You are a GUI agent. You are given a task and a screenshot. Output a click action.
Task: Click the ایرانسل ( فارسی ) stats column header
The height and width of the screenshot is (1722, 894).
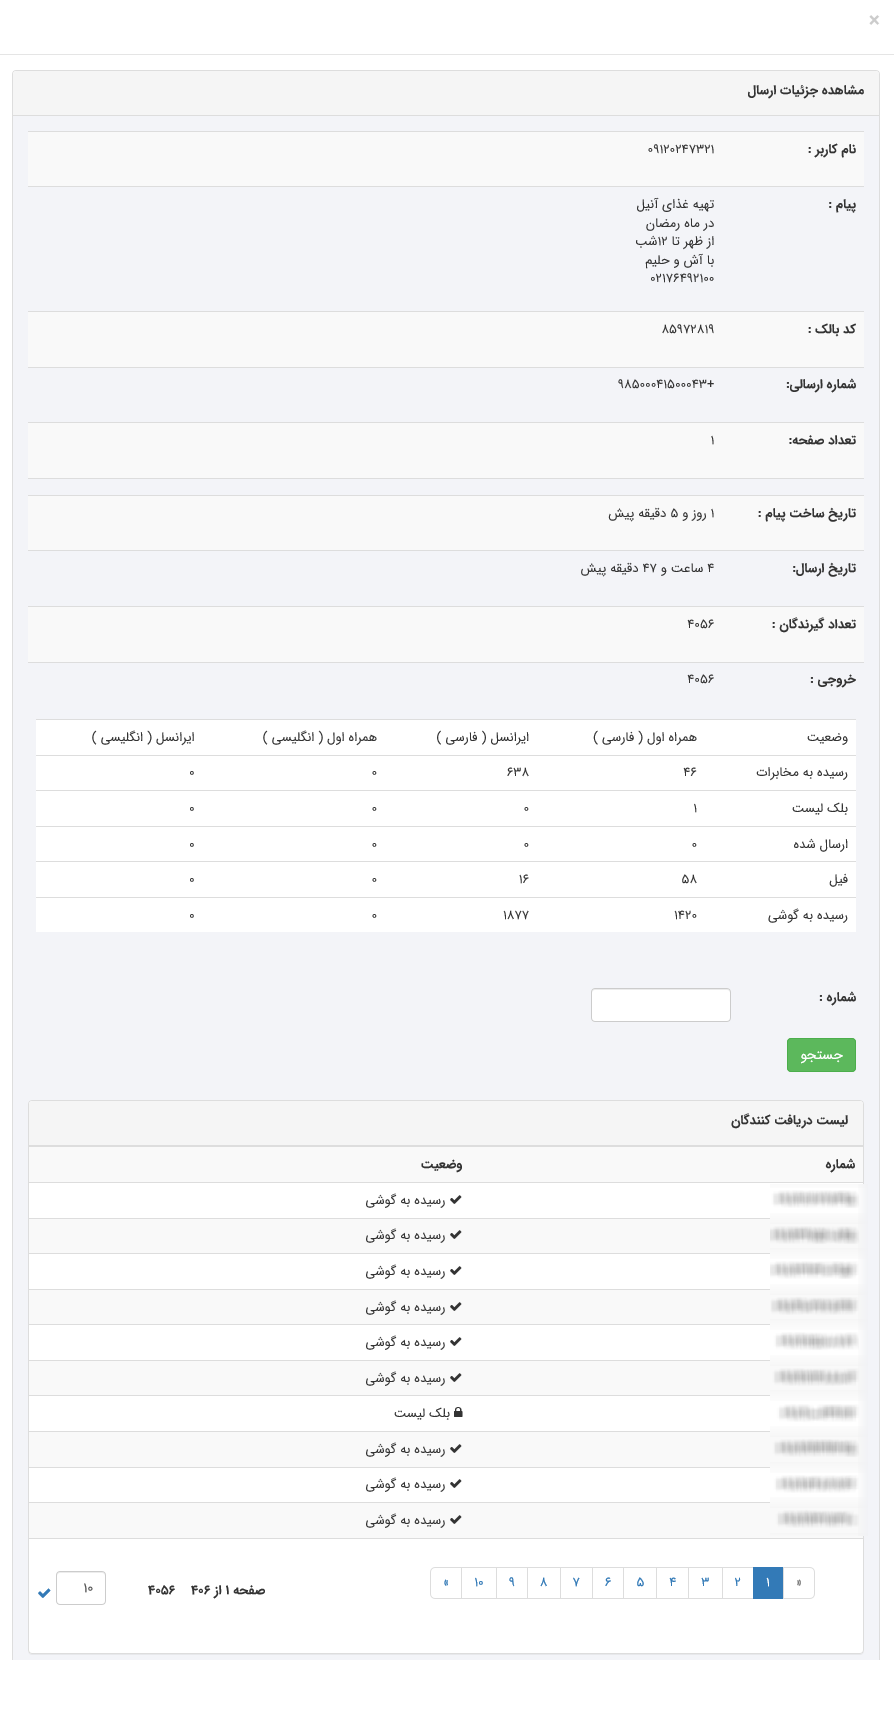483,737
